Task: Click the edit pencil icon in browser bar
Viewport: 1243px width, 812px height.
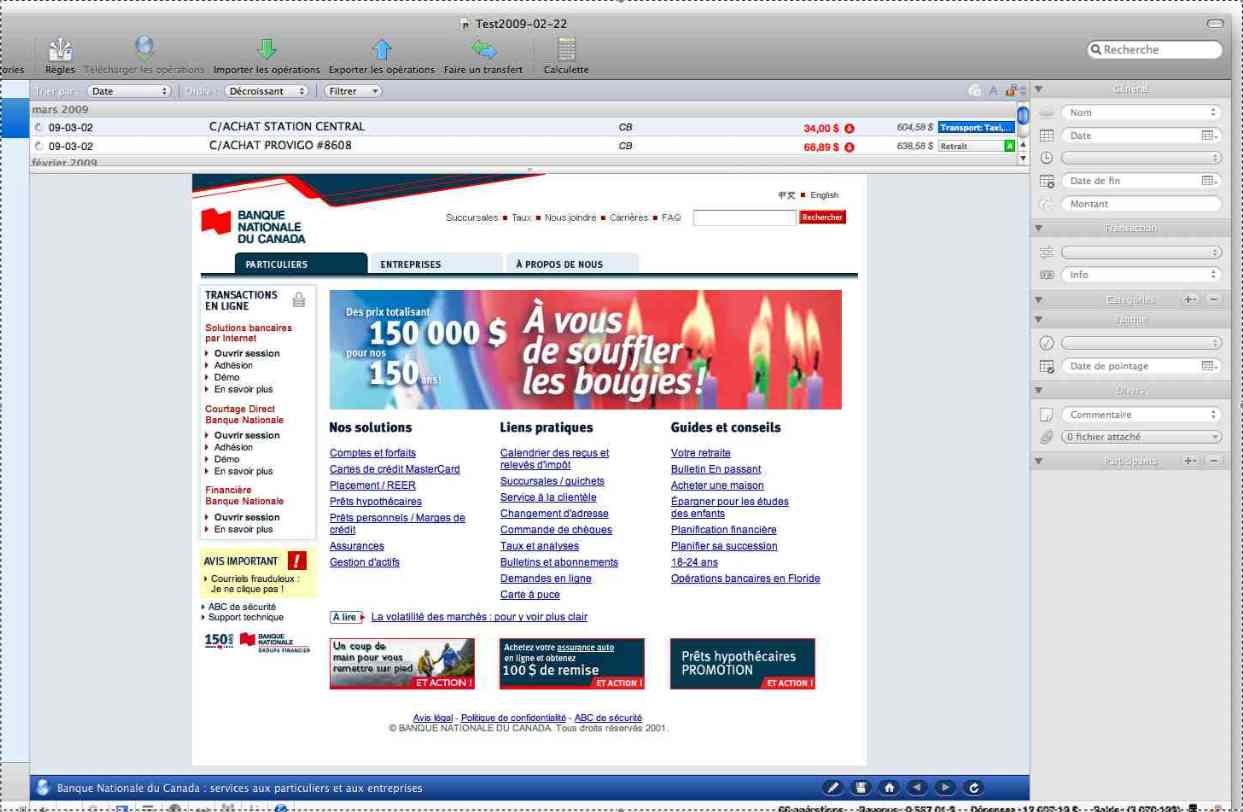Action: point(832,788)
